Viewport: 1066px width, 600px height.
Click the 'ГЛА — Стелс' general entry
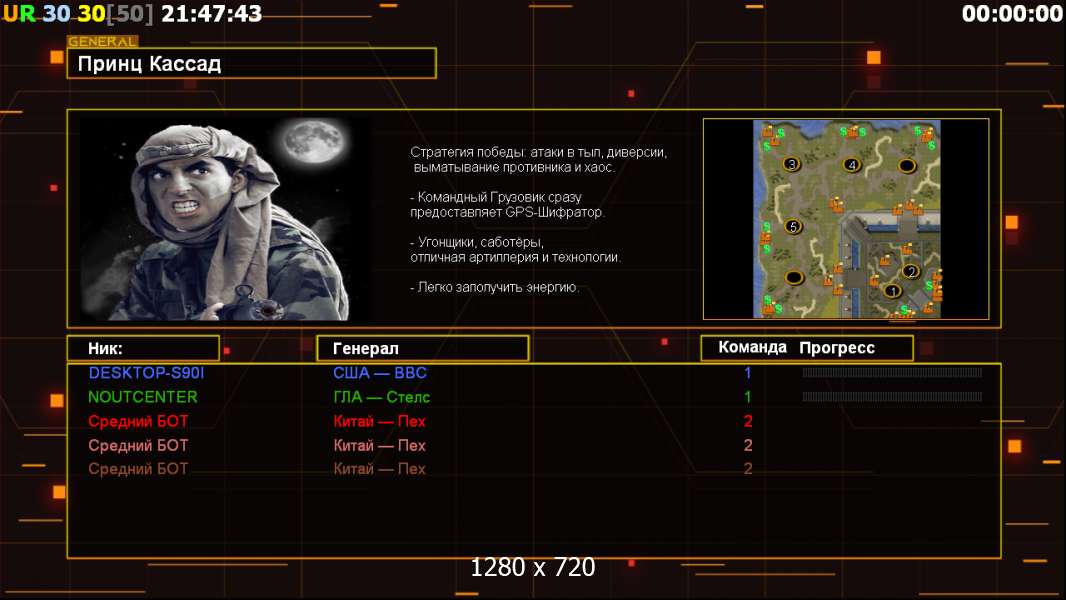coord(381,397)
